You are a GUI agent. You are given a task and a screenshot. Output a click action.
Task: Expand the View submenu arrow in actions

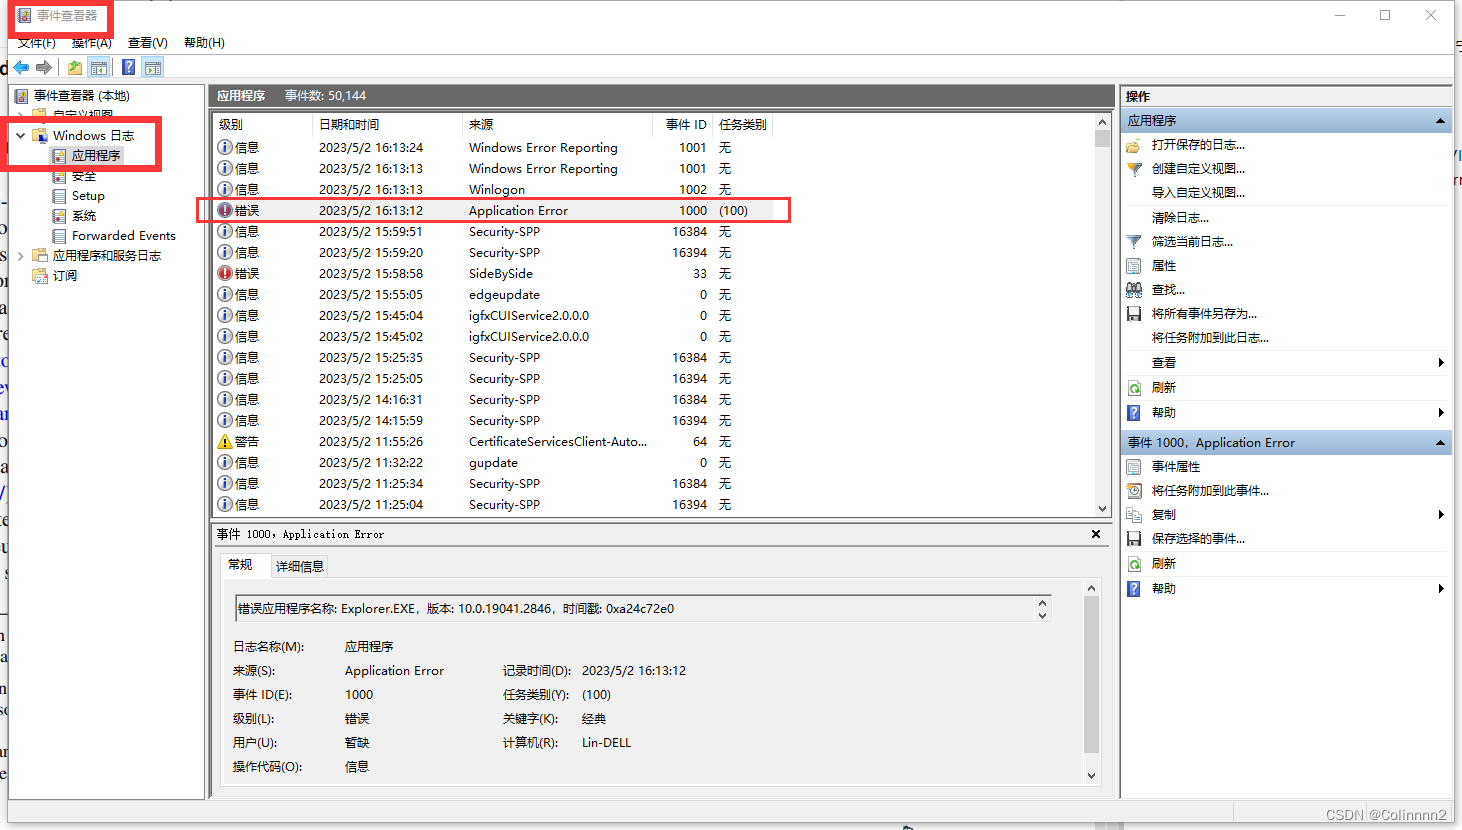(x=1441, y=363)
